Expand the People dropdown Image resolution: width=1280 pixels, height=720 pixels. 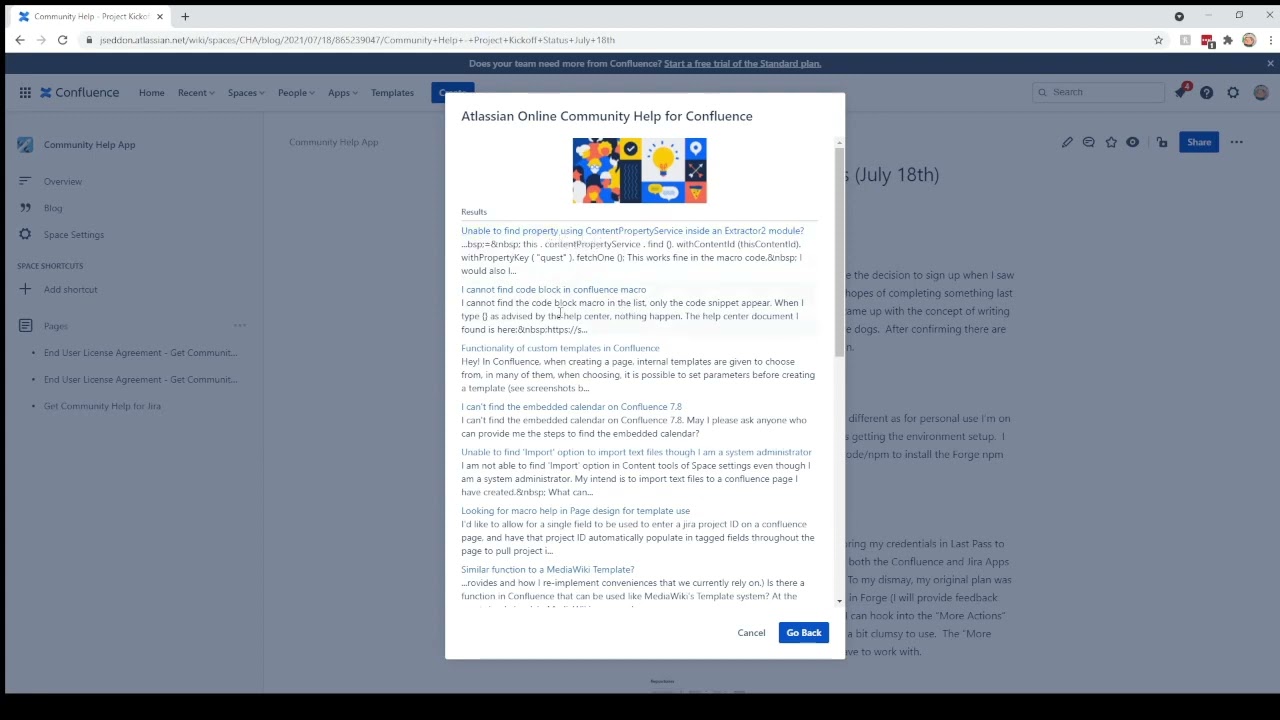(x=296, y=92)
